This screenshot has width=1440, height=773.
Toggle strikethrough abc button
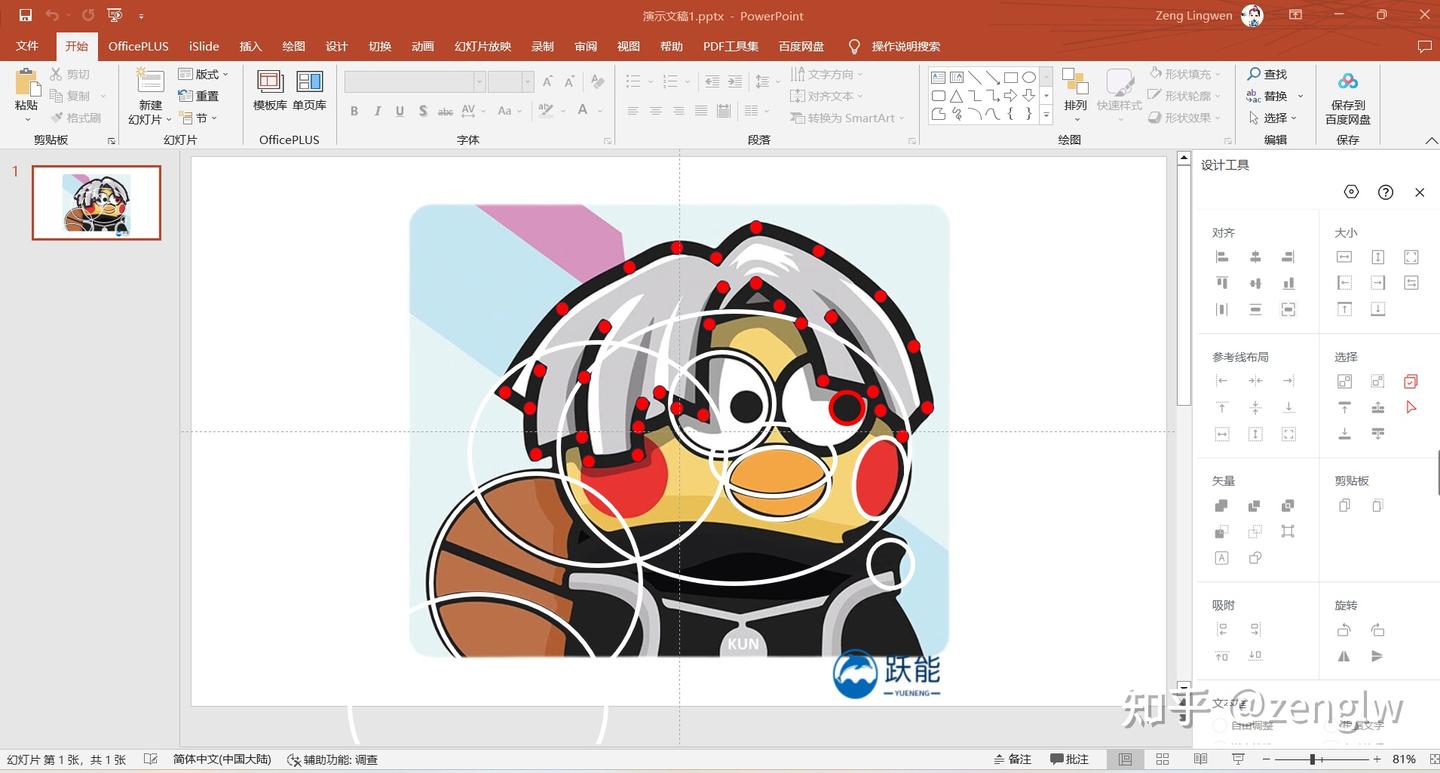pyautogui.click(x=446, y=111)
